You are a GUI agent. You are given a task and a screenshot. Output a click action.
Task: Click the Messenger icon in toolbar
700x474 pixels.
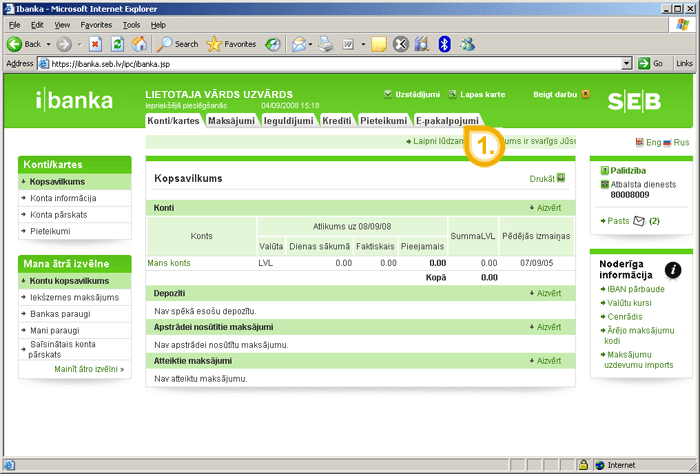pyautogui.click(x=467, y=44)
